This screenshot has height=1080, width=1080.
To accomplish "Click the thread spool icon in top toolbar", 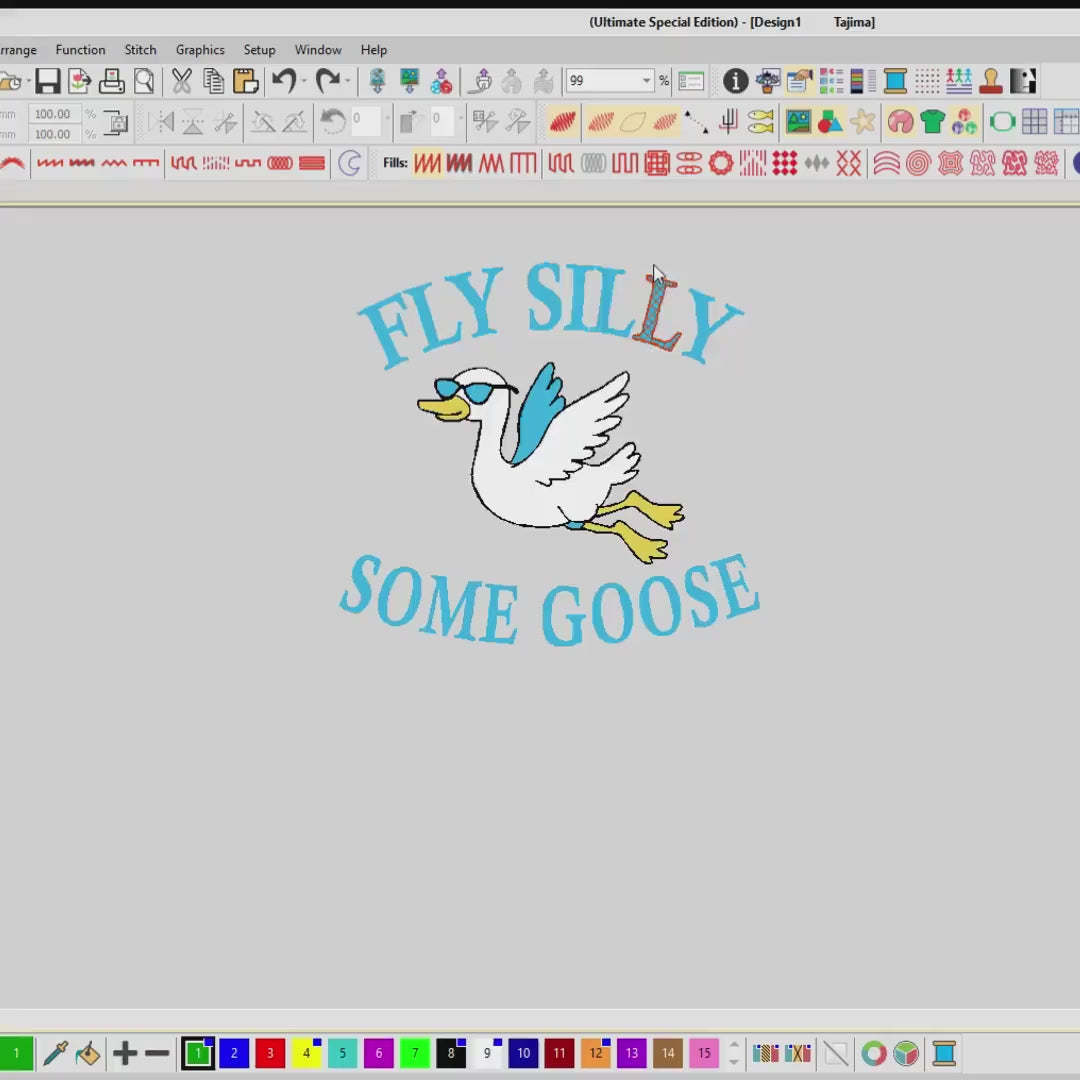I will [x=895, y=81].
